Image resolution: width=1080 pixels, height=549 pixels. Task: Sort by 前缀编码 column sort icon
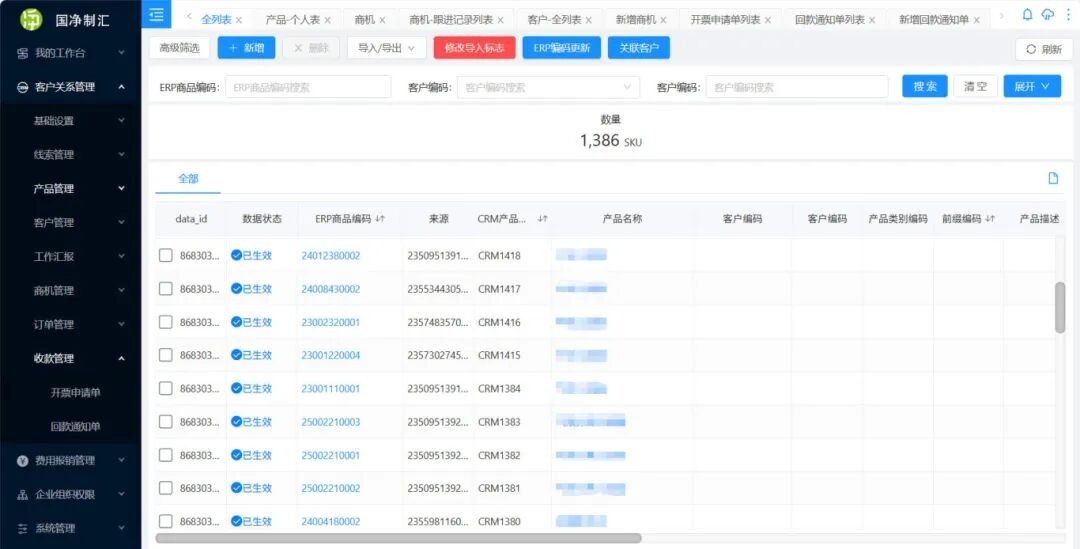click(990, 219)
